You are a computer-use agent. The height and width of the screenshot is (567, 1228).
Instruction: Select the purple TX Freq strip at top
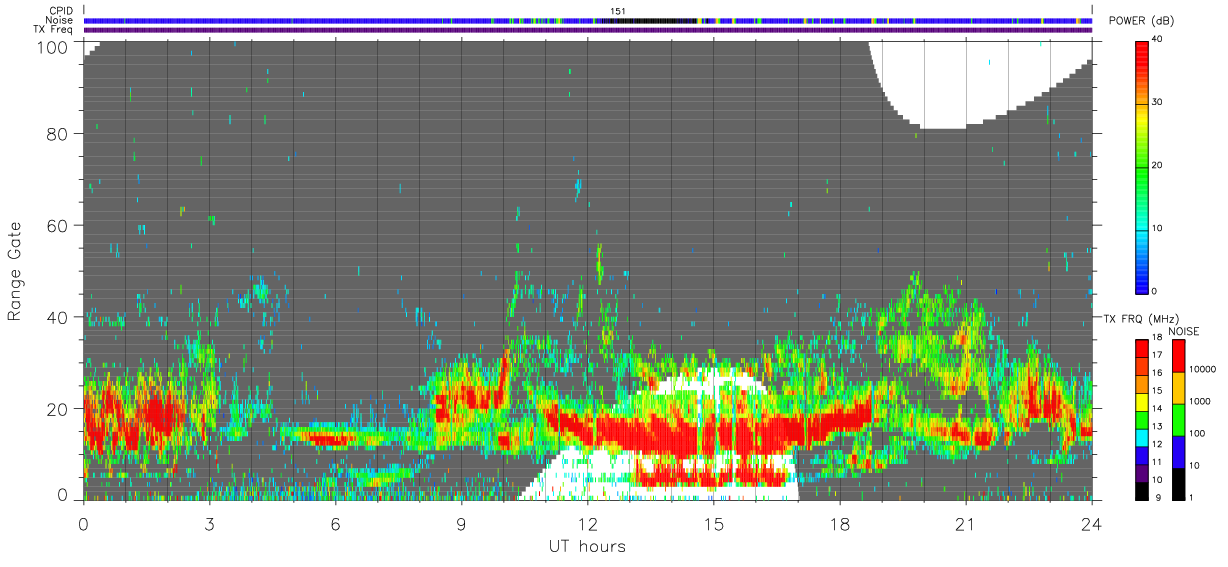(588, 30)
